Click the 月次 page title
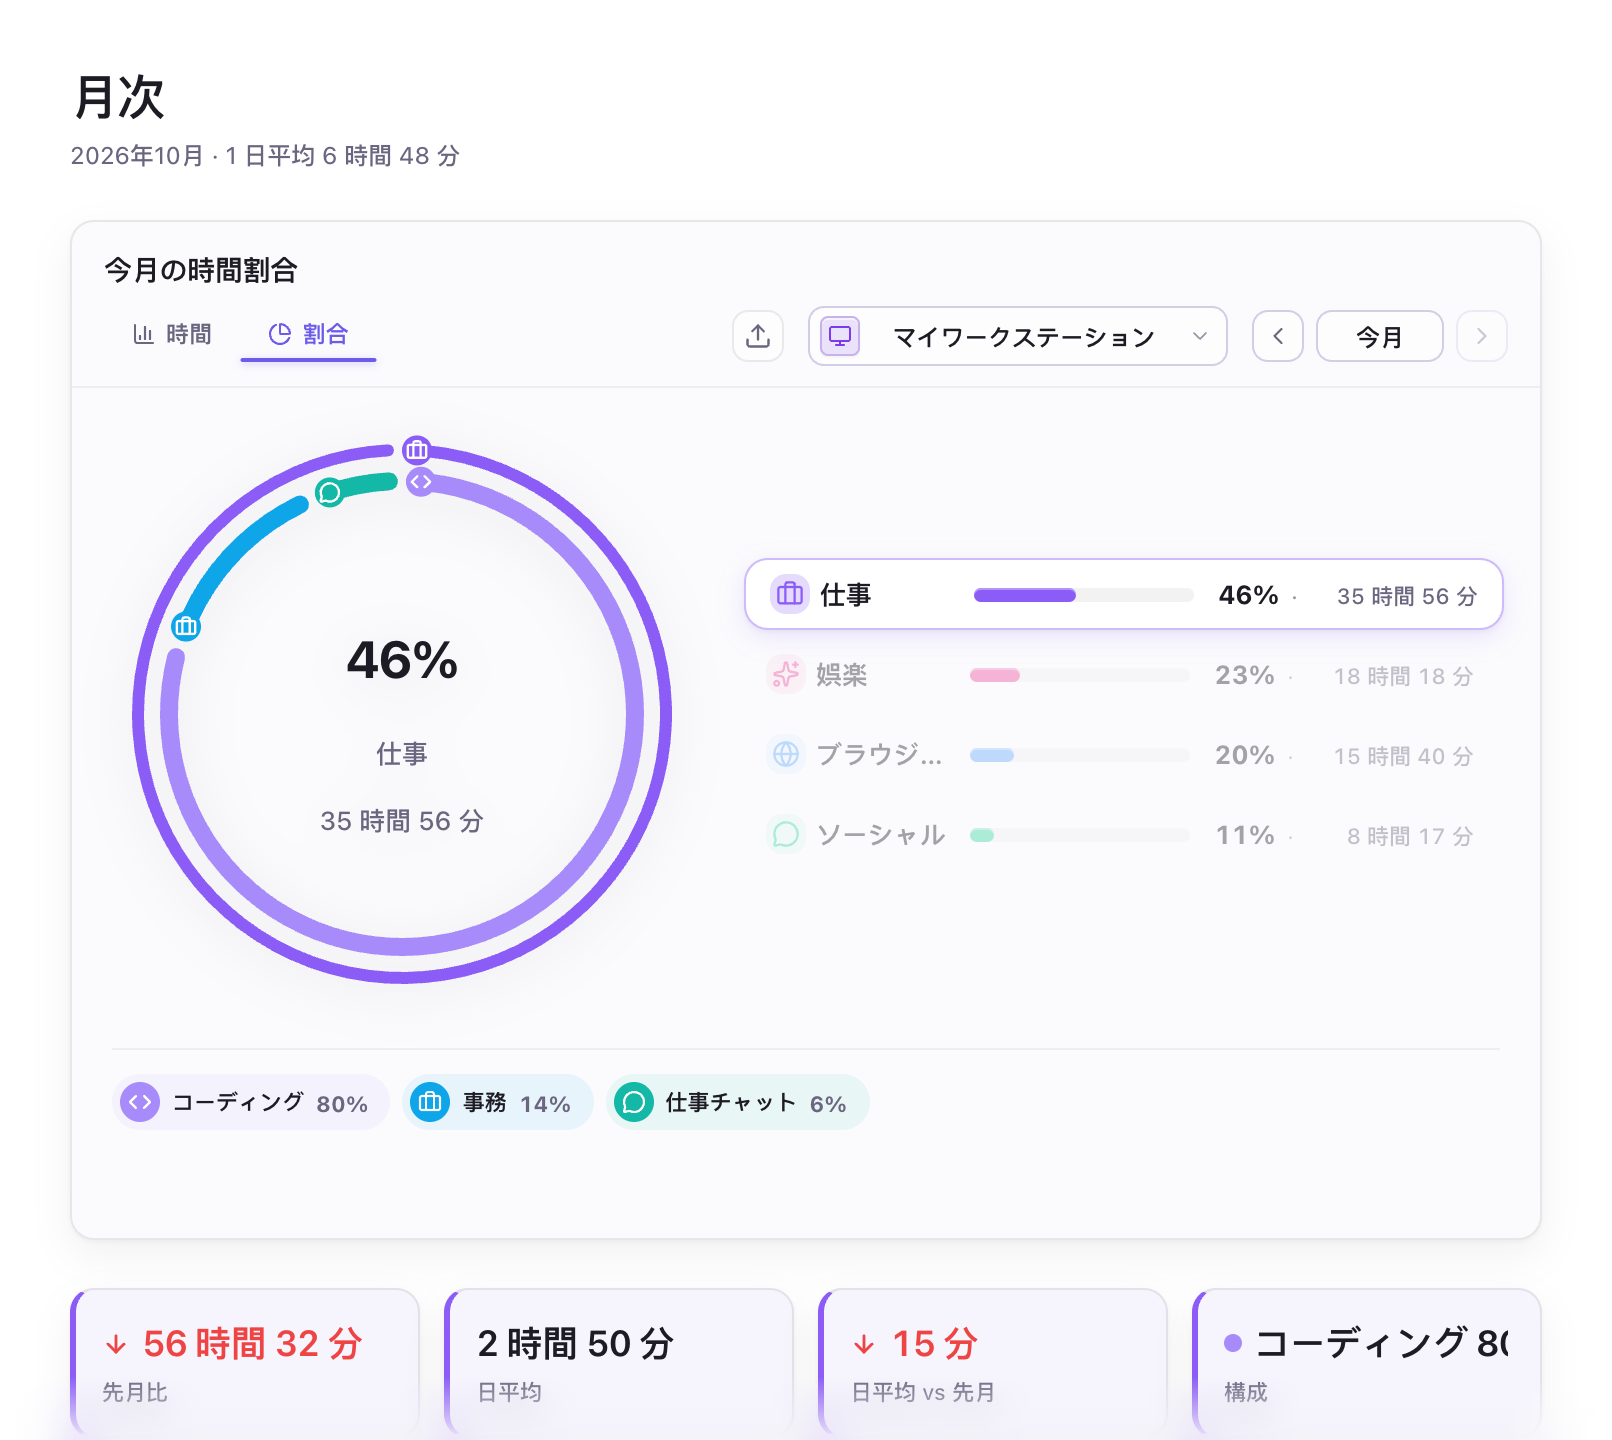Viewport: 1612px width, 1440px height. click(119, 97)
